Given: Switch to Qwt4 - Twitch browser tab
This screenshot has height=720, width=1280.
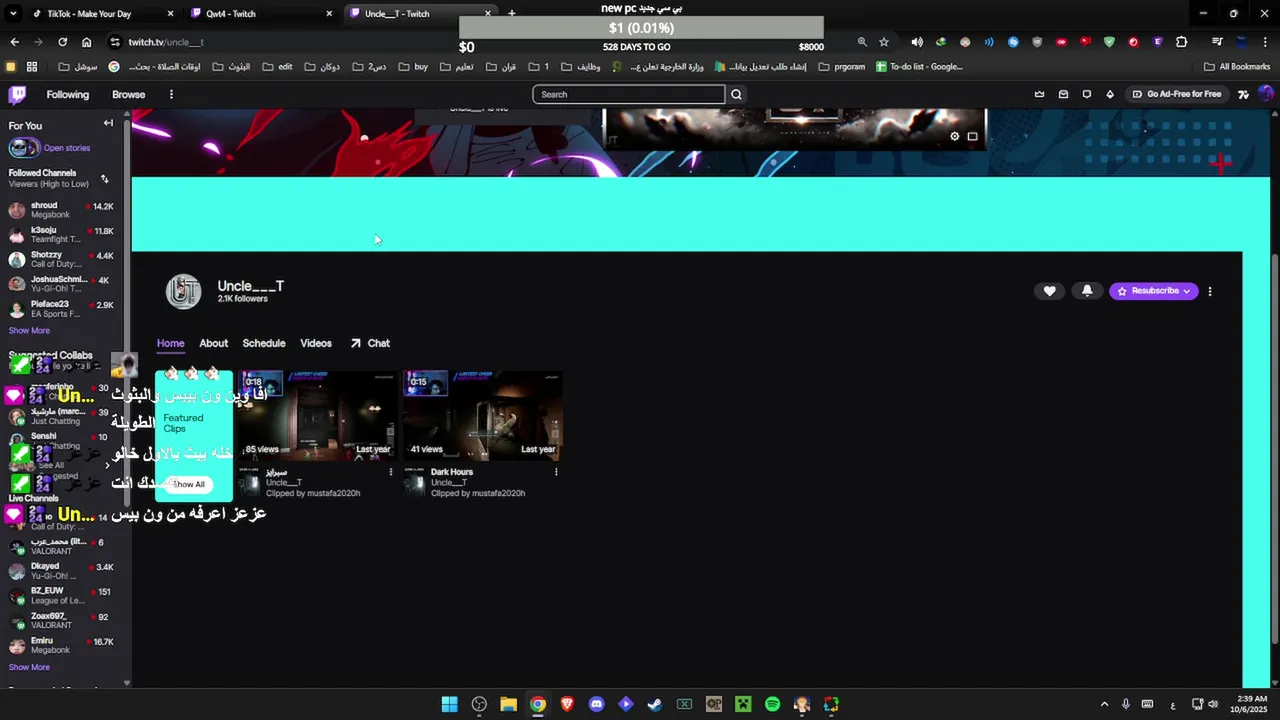Looking at the screenshot, I should tap(262, 14).
